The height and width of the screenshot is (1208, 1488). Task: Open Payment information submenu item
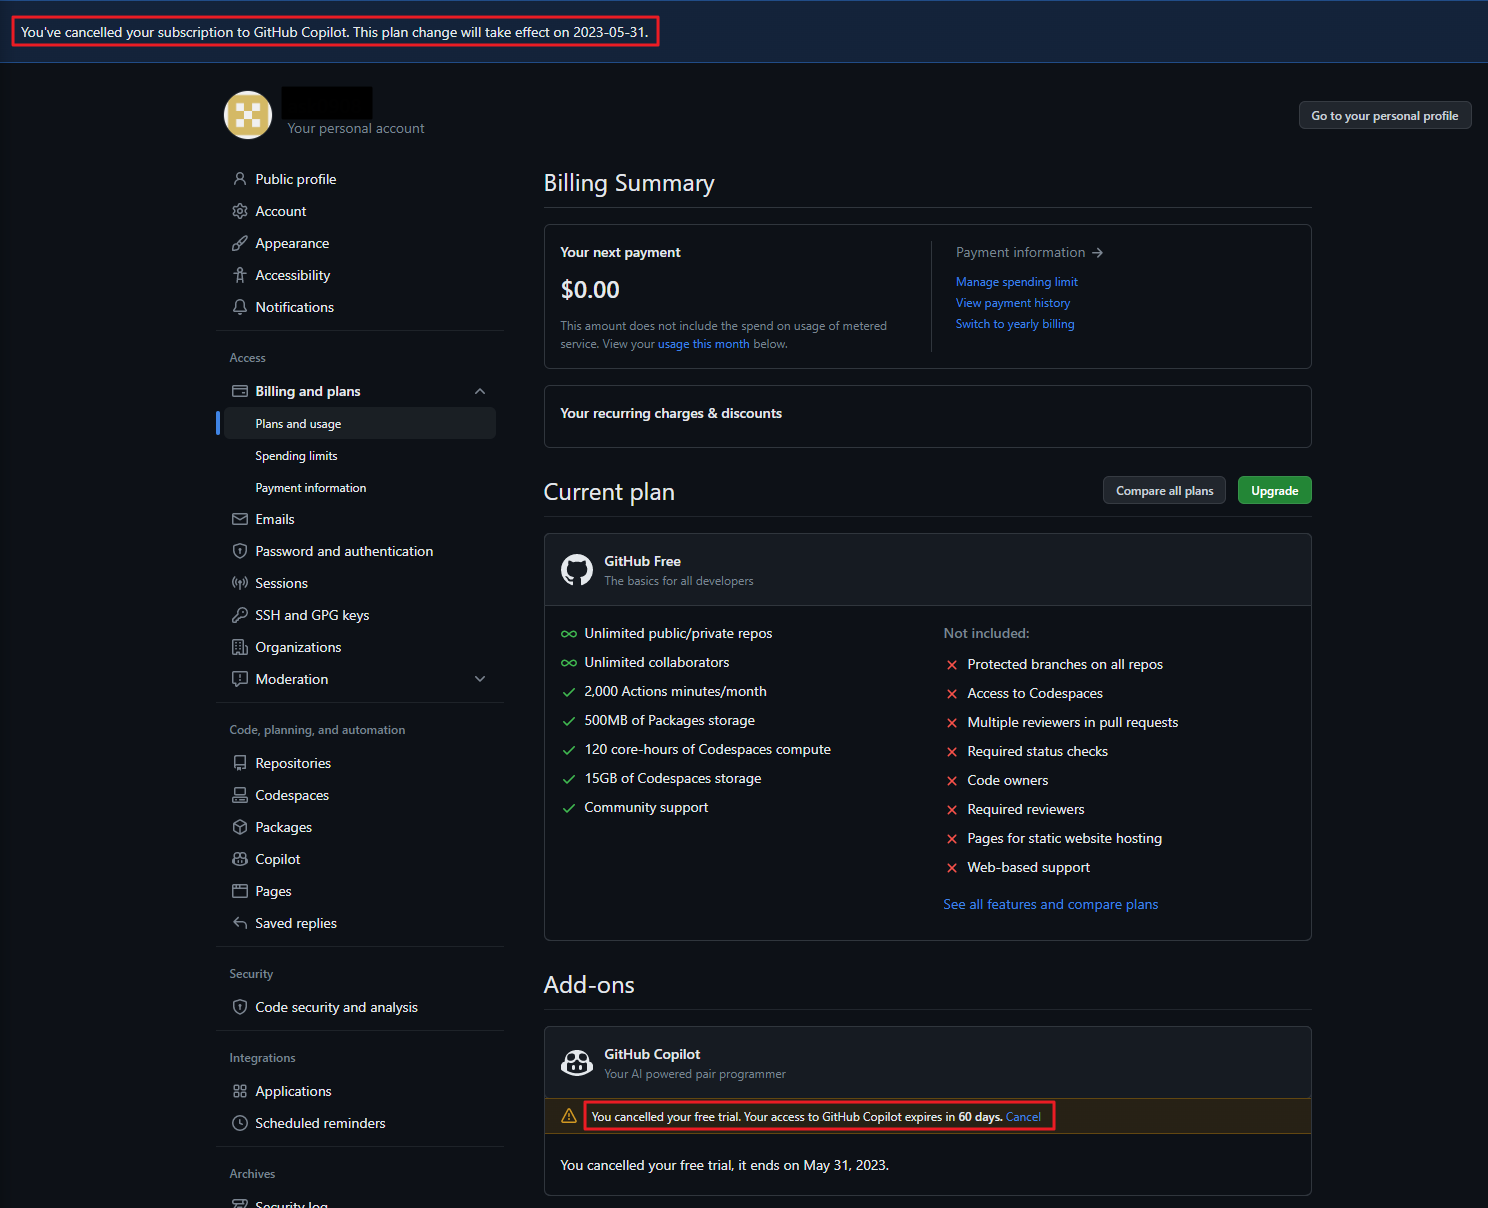point(360,487)
